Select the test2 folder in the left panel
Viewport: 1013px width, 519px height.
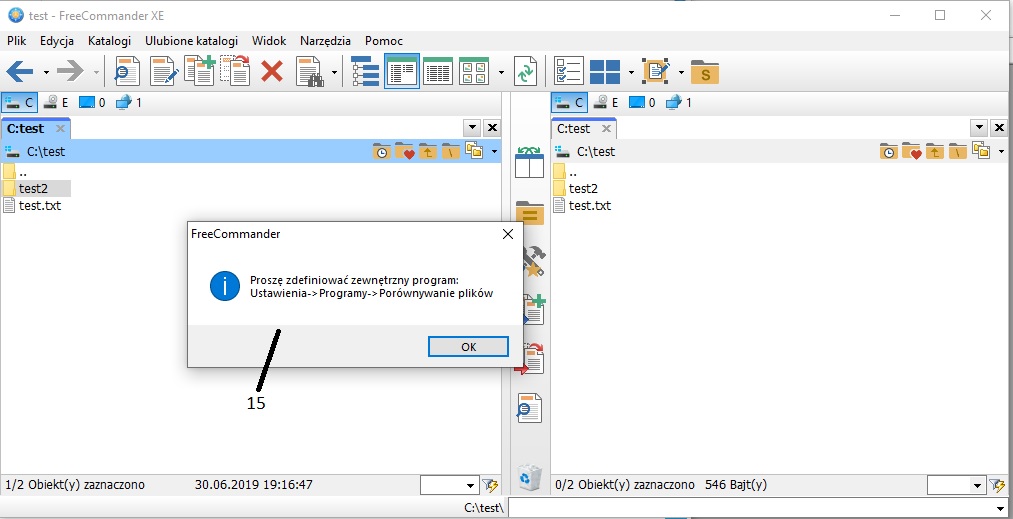click(36, 189)
